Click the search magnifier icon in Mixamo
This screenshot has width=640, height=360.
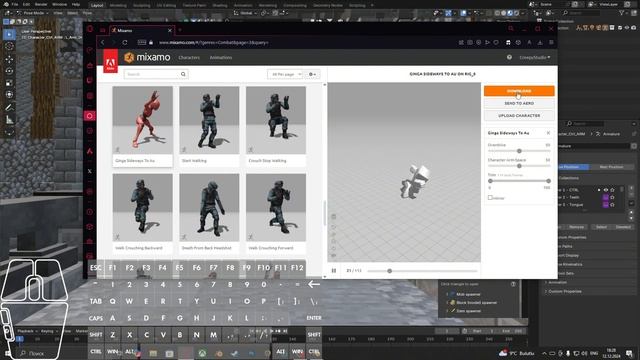coord(183,74)
